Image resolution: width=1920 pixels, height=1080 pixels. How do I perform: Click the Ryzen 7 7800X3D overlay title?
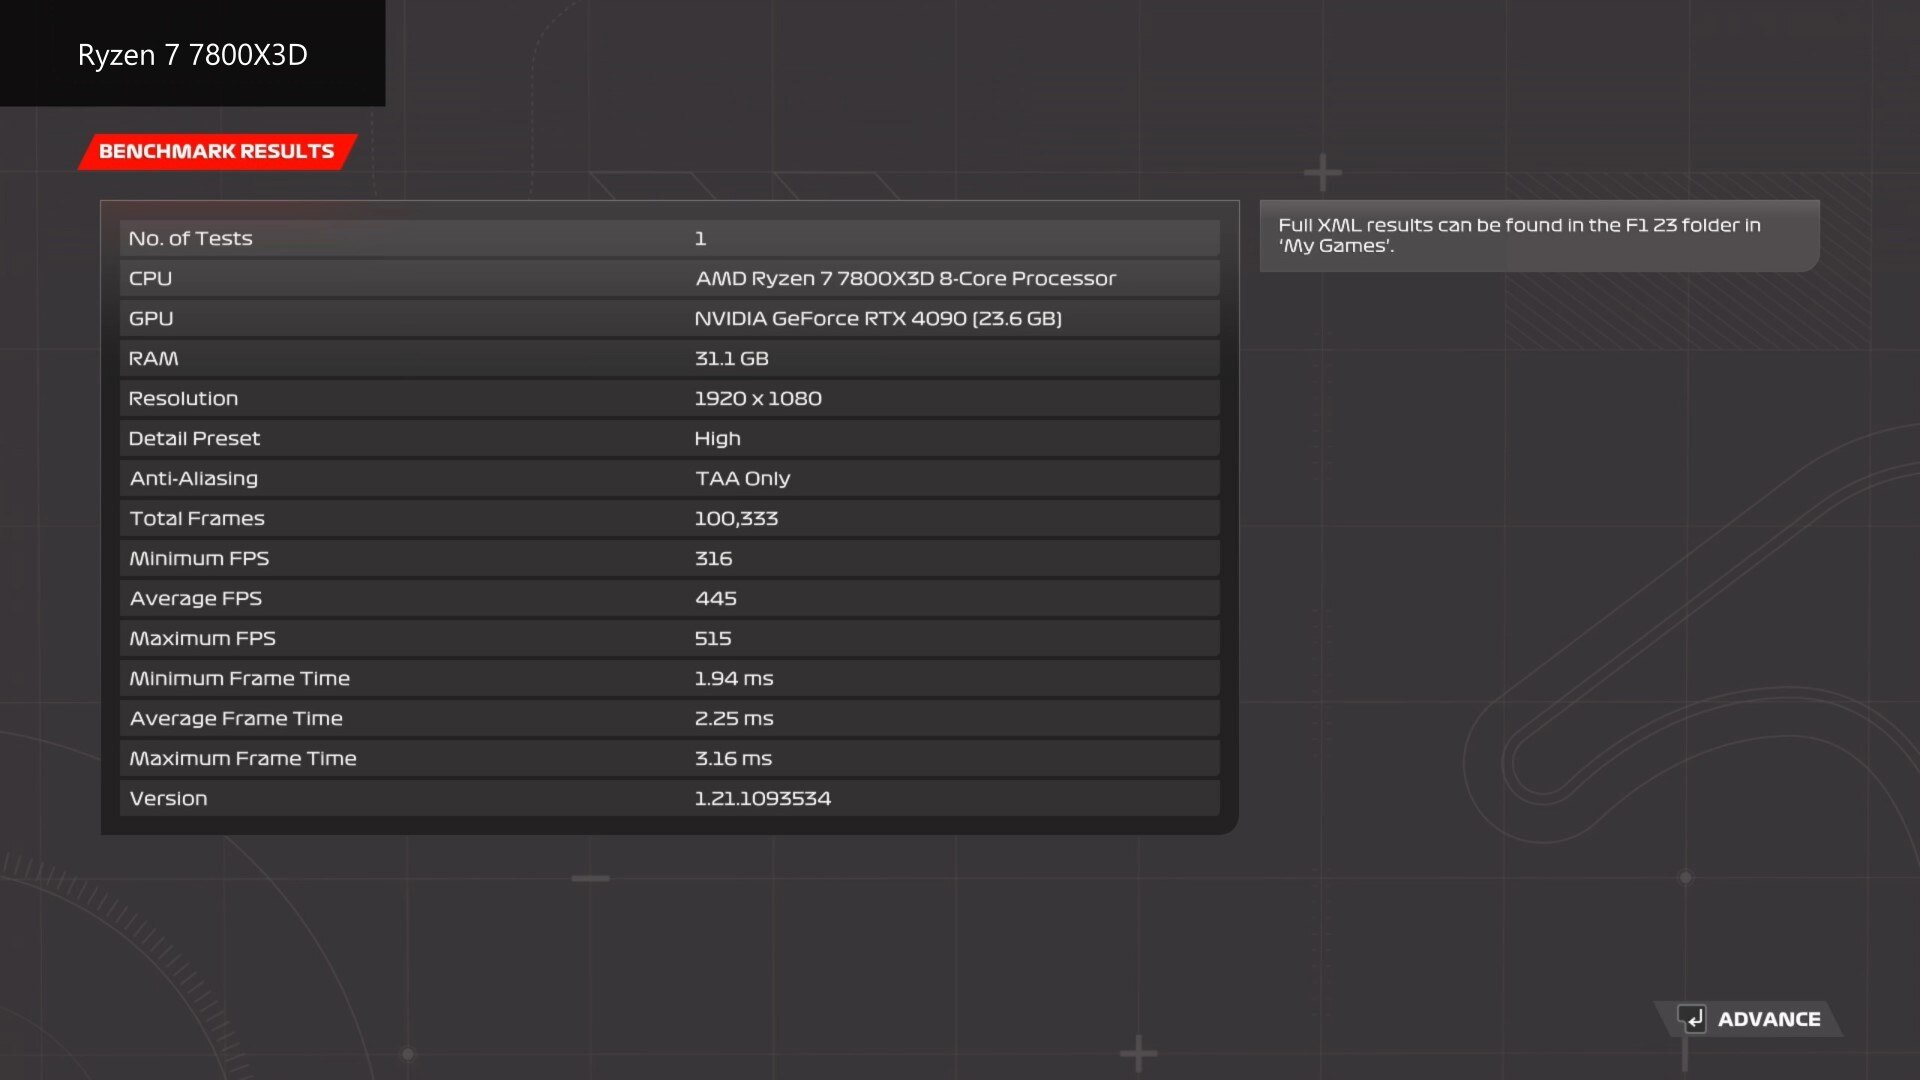click(x=193, y=55)
